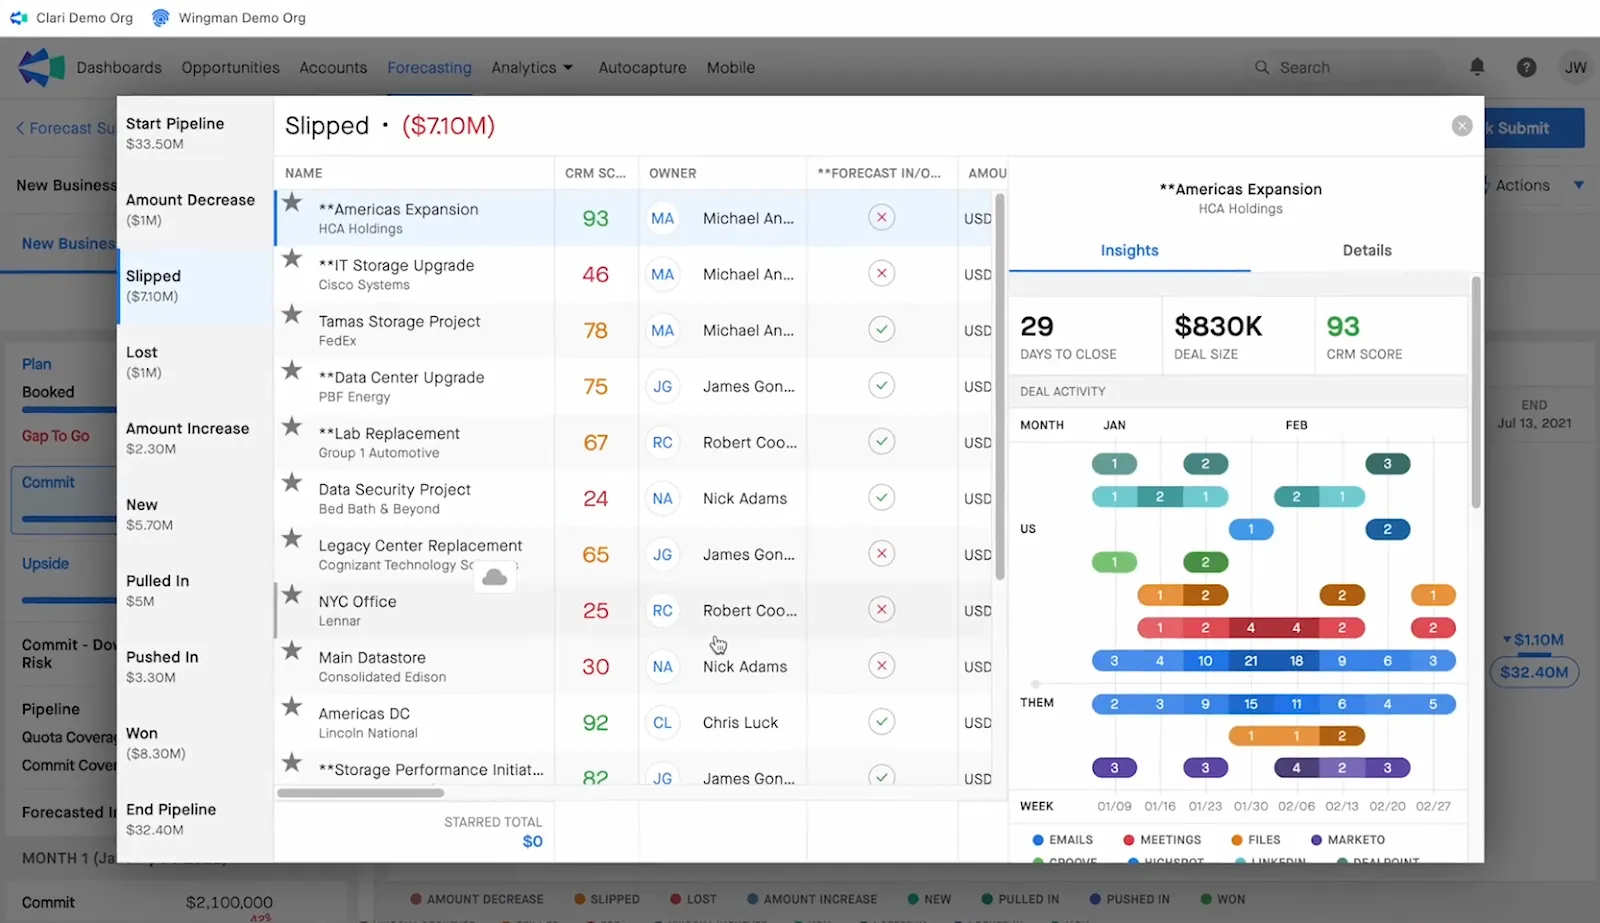Click the cloud icon near Legacy Center Replacement
Image resolution: width=1600 pixels, height=923 pixels.
pos(495,577)
